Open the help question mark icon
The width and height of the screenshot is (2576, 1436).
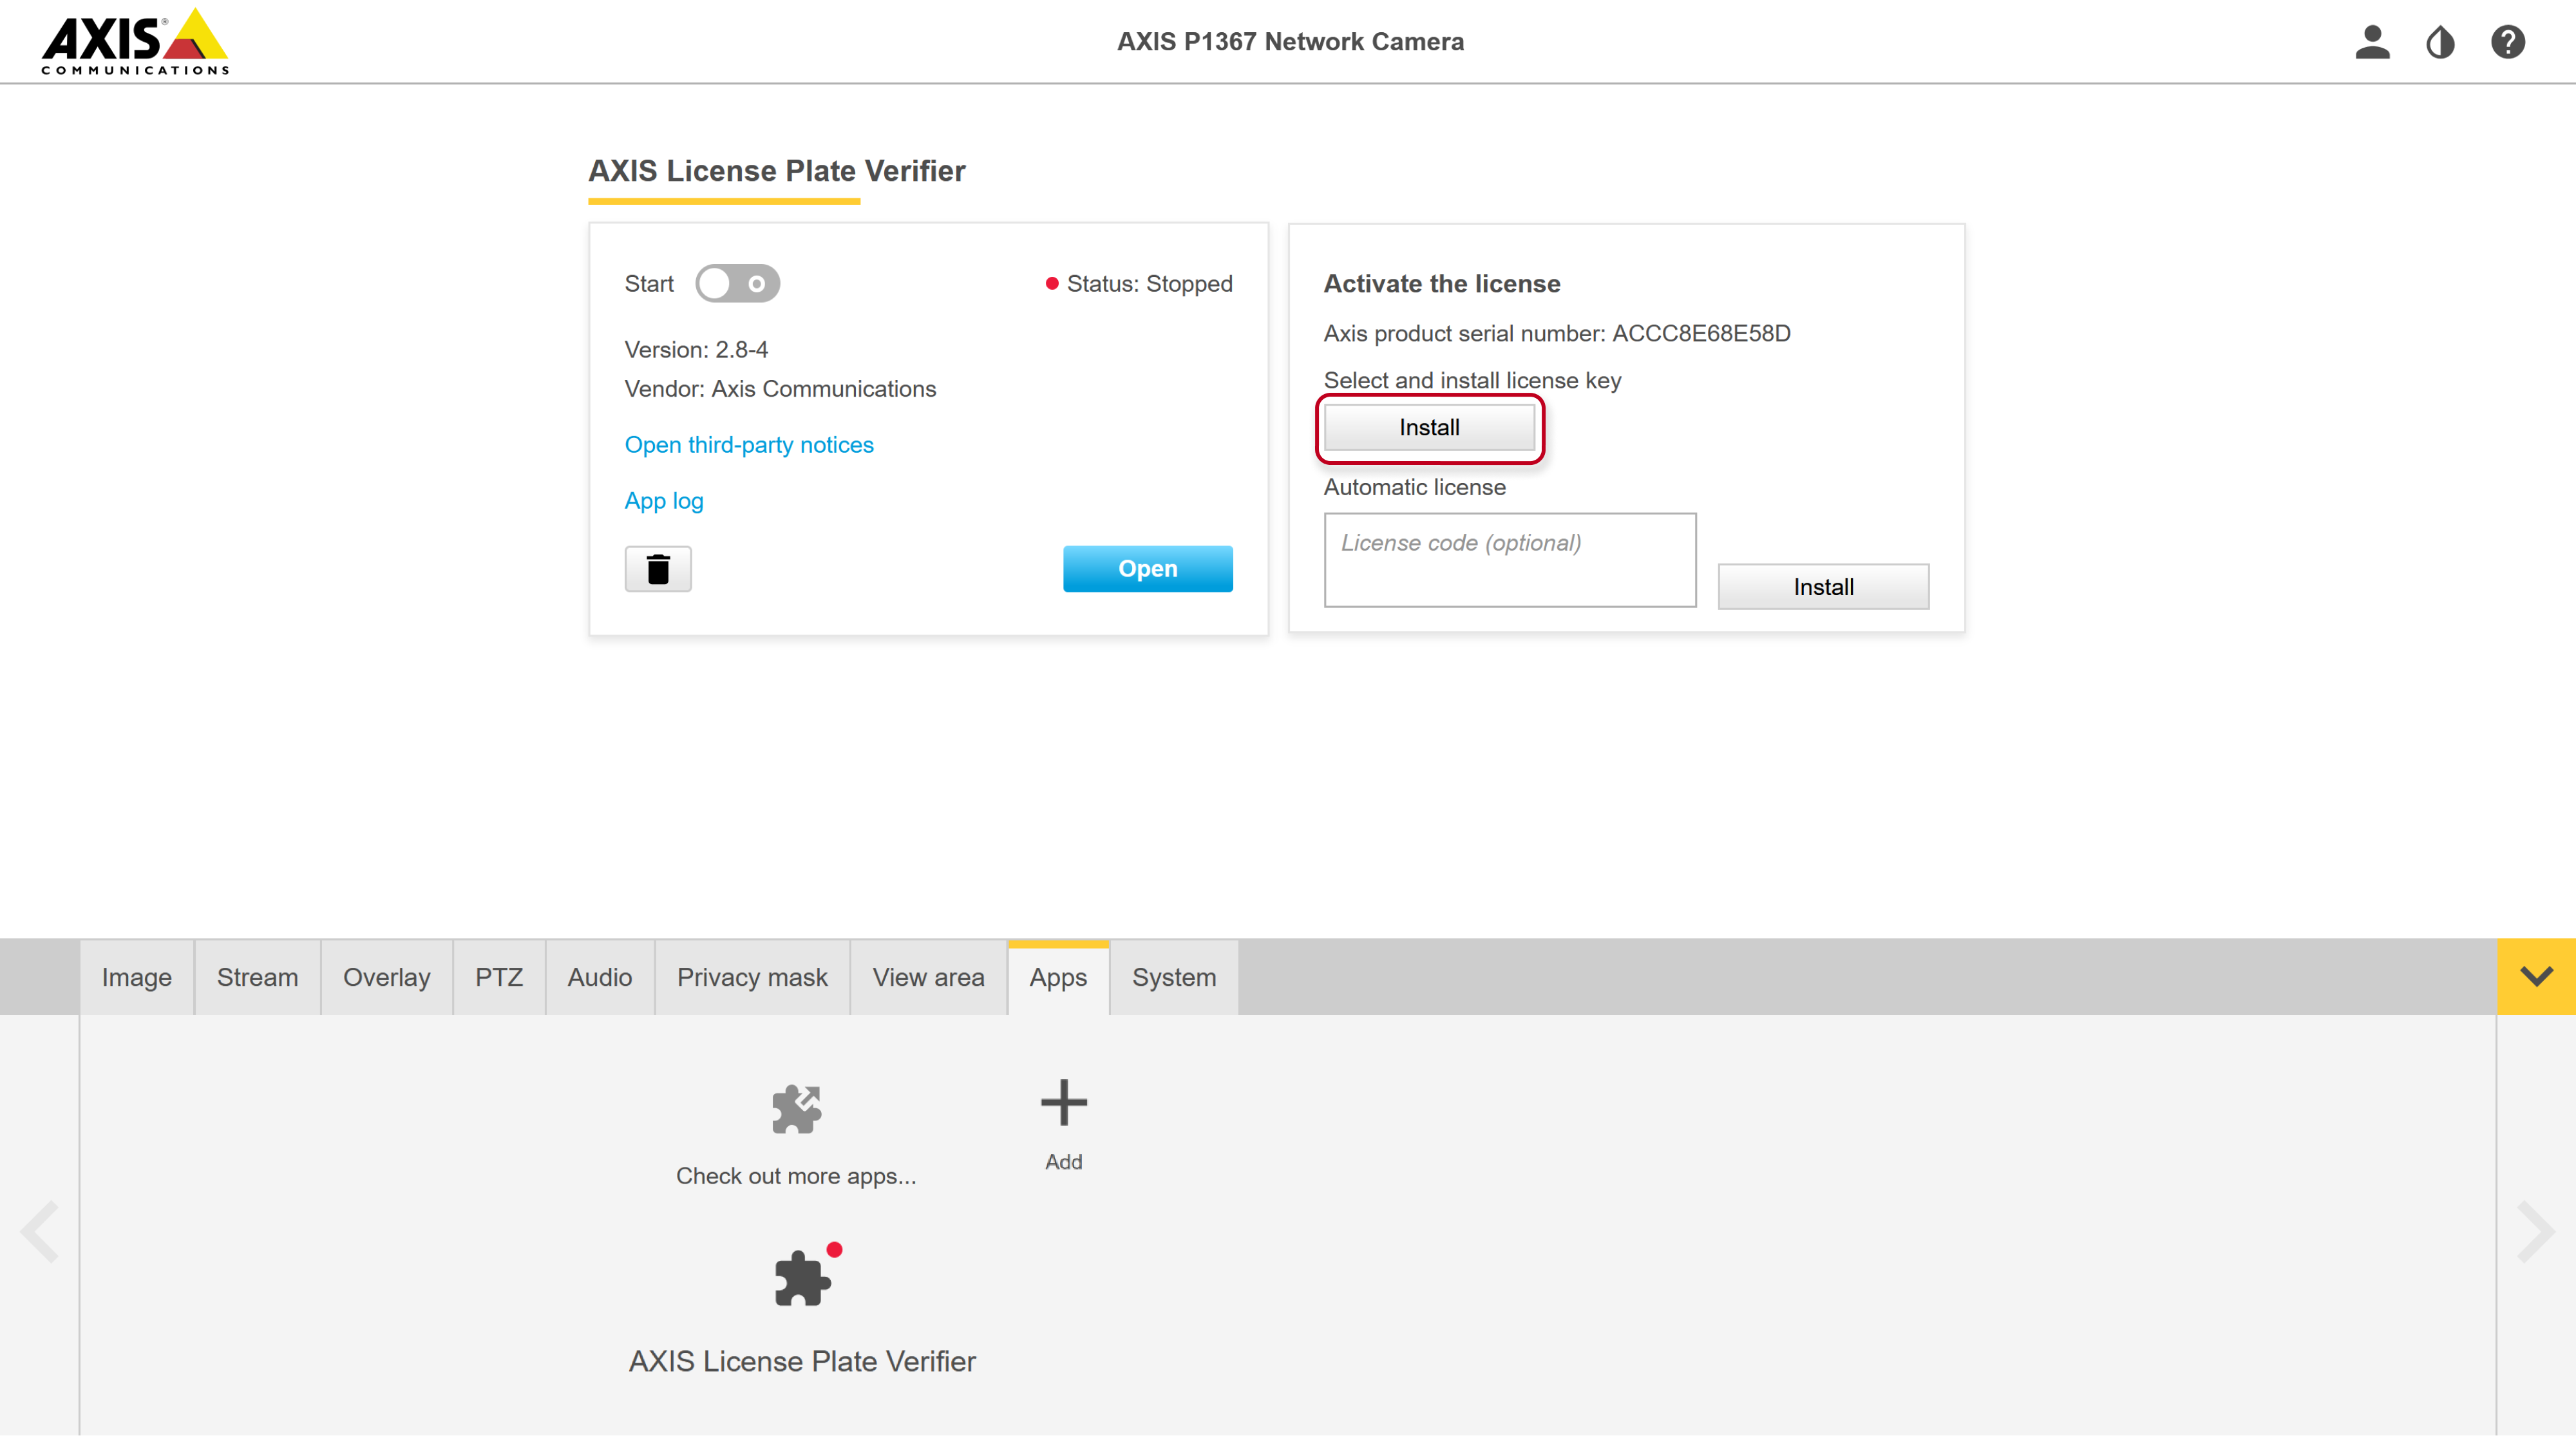[x=2508, y=42]
